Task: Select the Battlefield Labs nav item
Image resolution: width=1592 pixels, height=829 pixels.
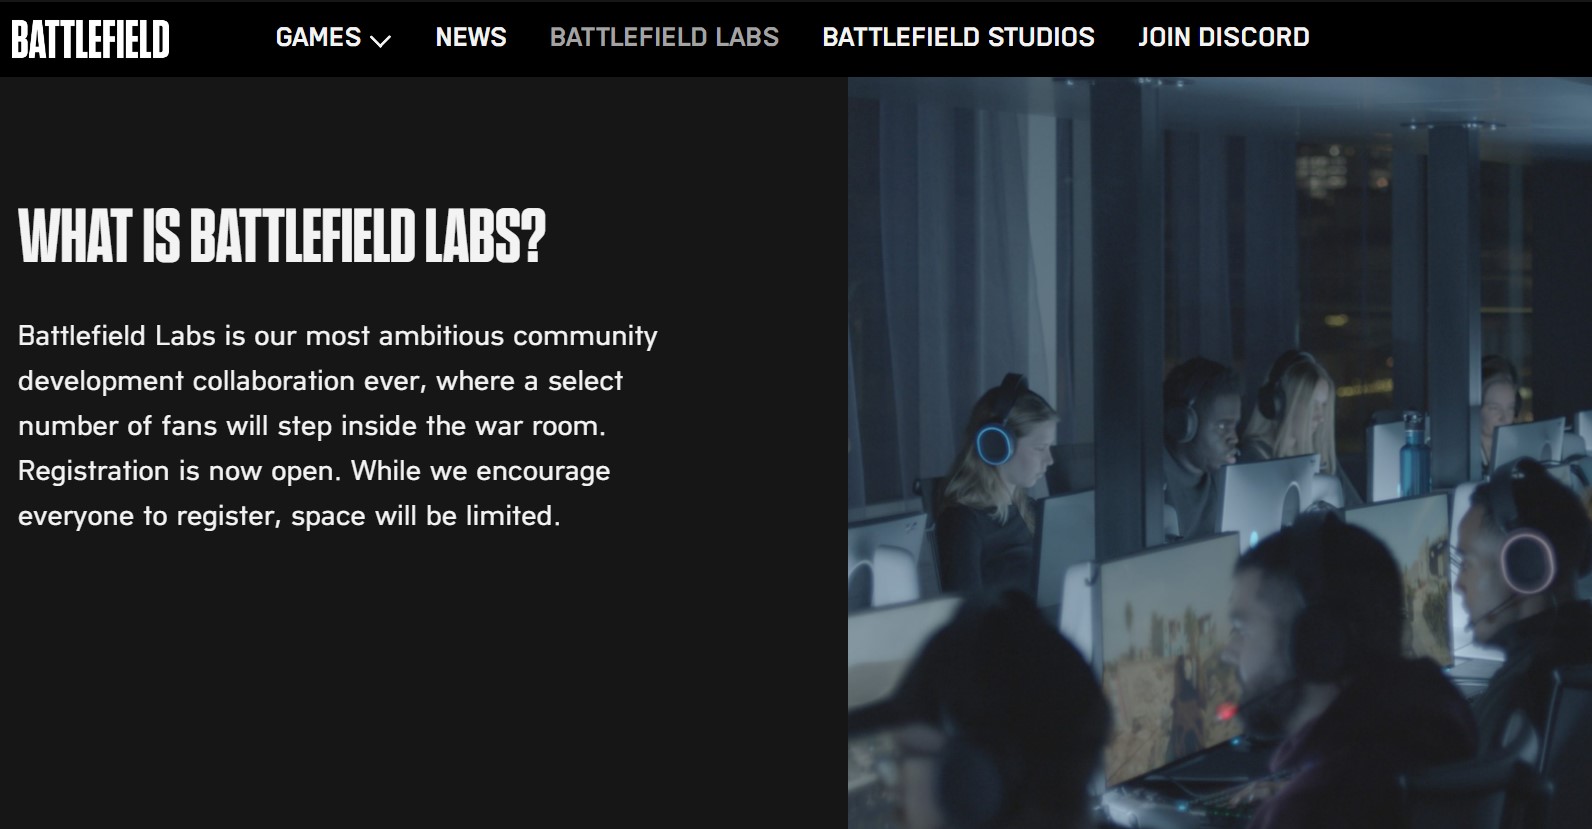Action: (664, 37)
